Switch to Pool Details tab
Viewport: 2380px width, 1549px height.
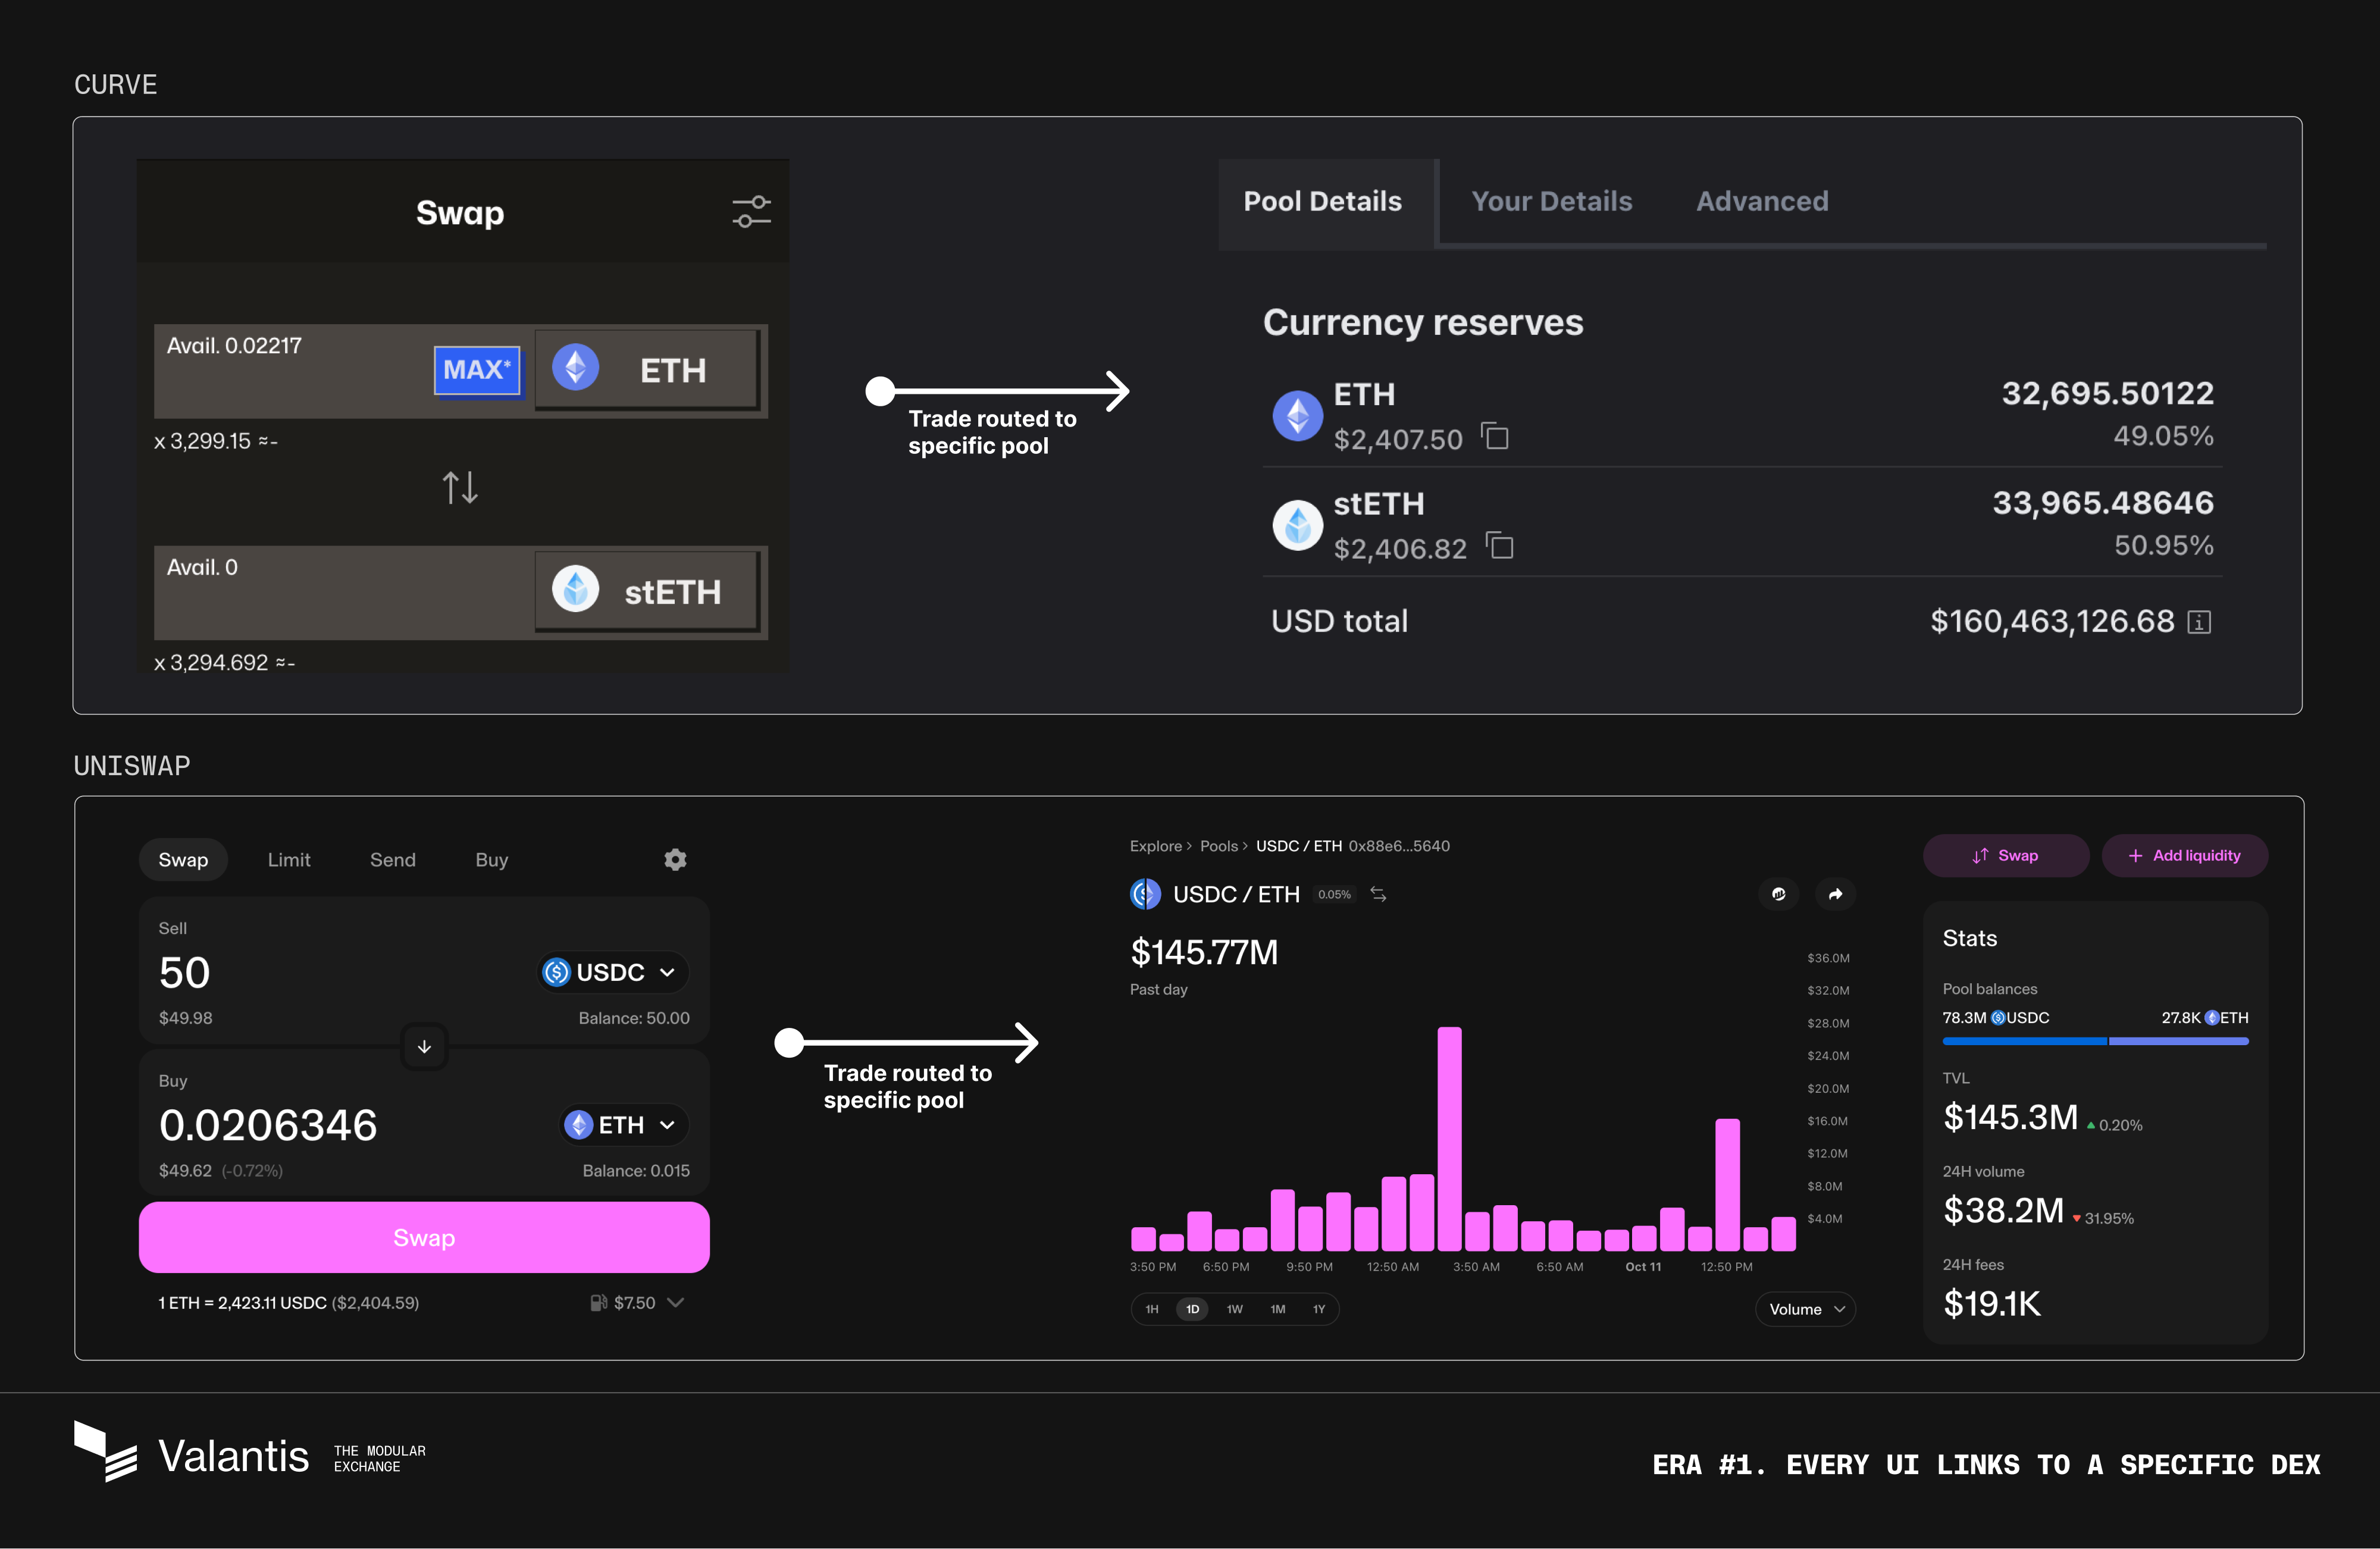(x=1322, y=201)
